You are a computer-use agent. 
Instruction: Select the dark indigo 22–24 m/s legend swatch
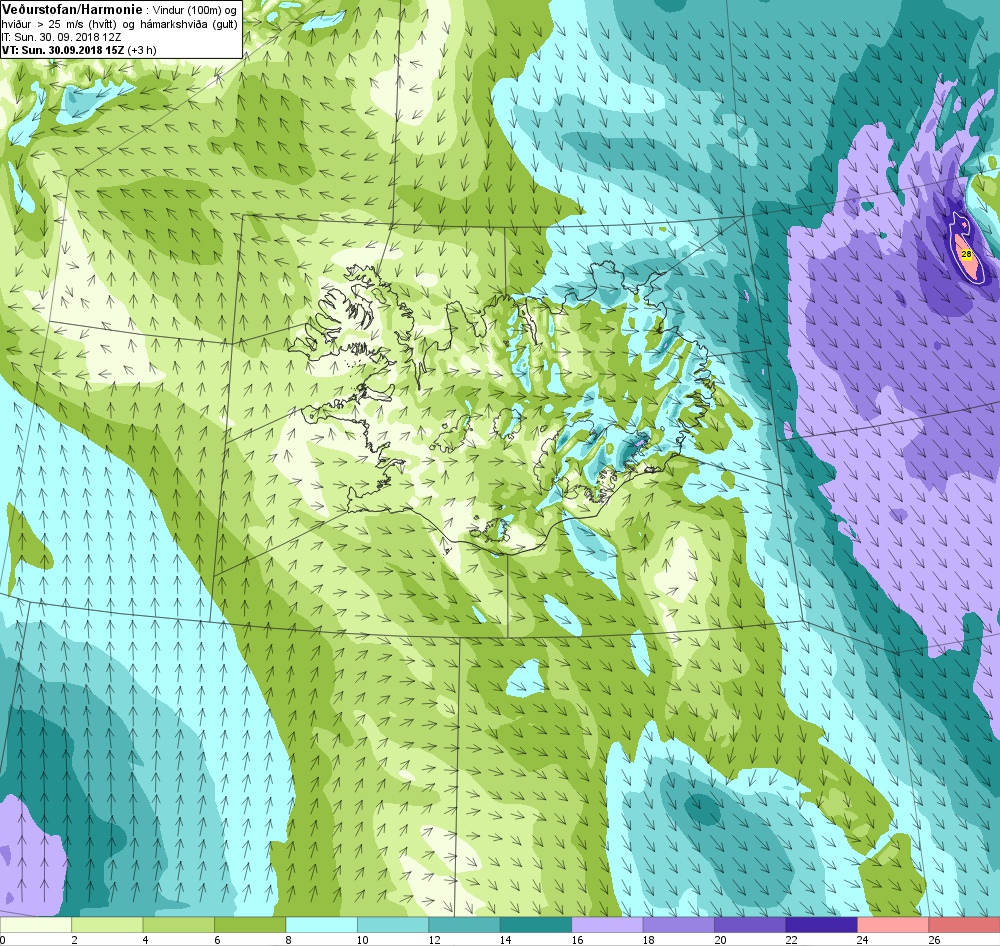821,925
